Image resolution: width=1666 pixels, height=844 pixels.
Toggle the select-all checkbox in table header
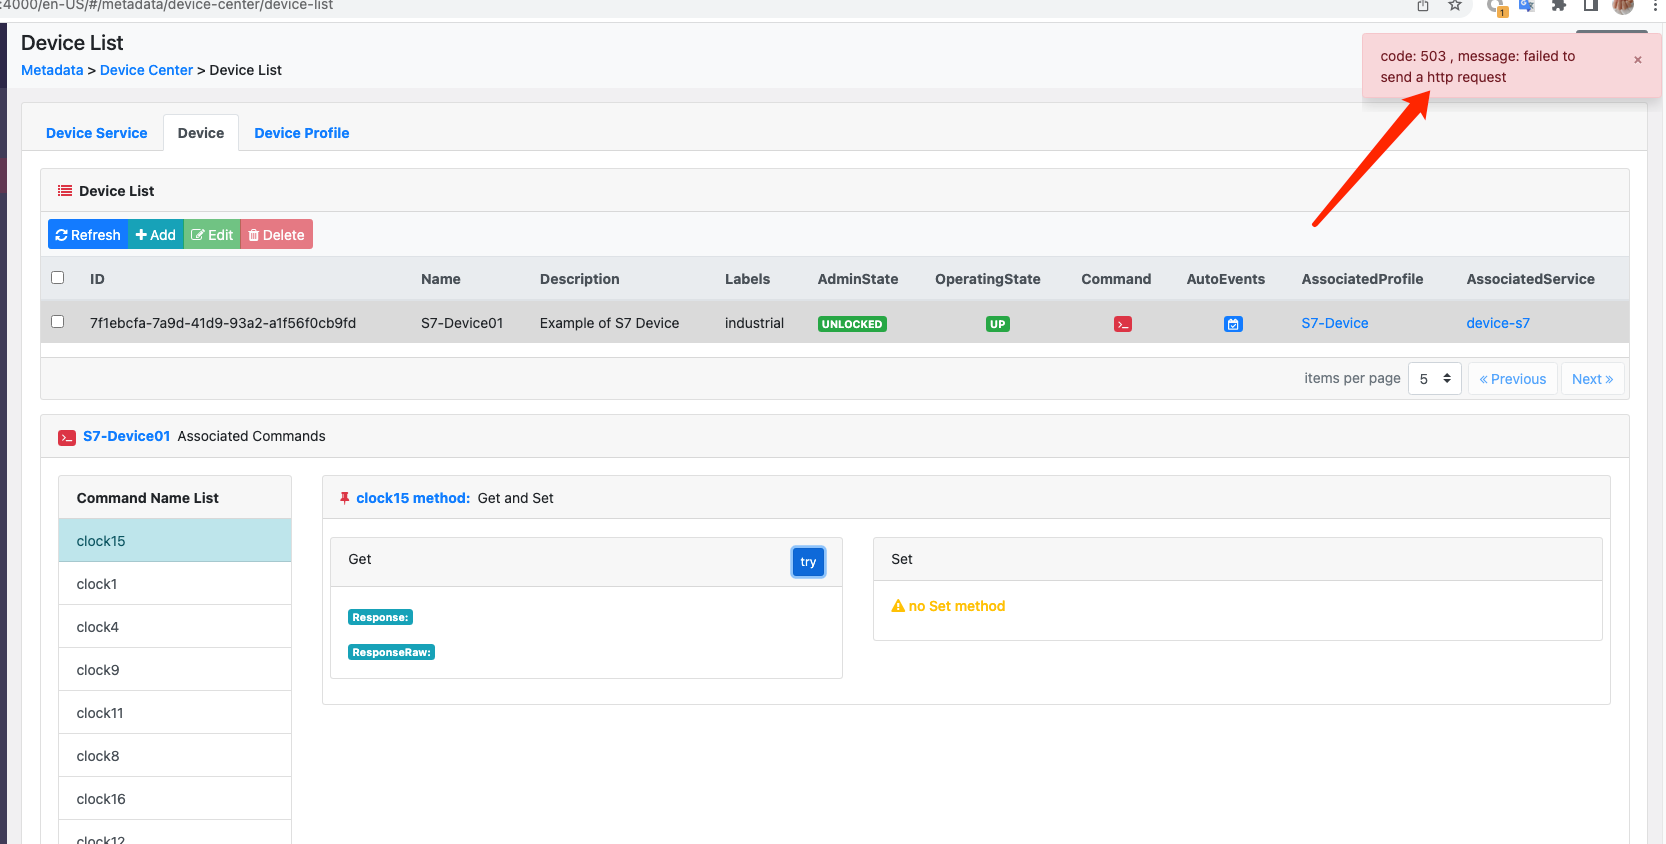(x=57, y=278)
